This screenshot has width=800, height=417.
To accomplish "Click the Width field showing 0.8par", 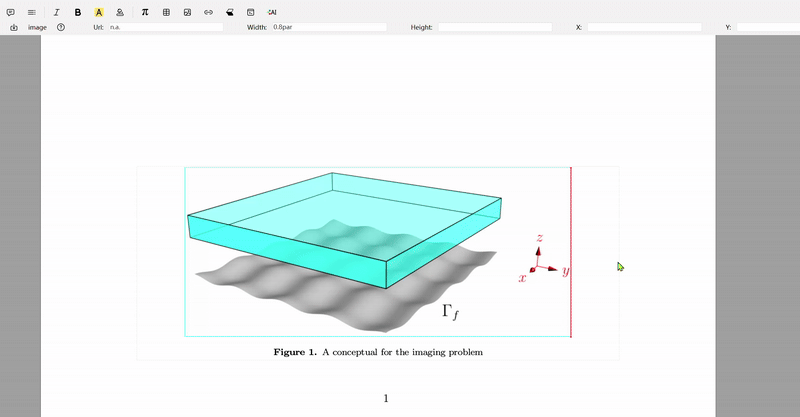I will [328, 27].
